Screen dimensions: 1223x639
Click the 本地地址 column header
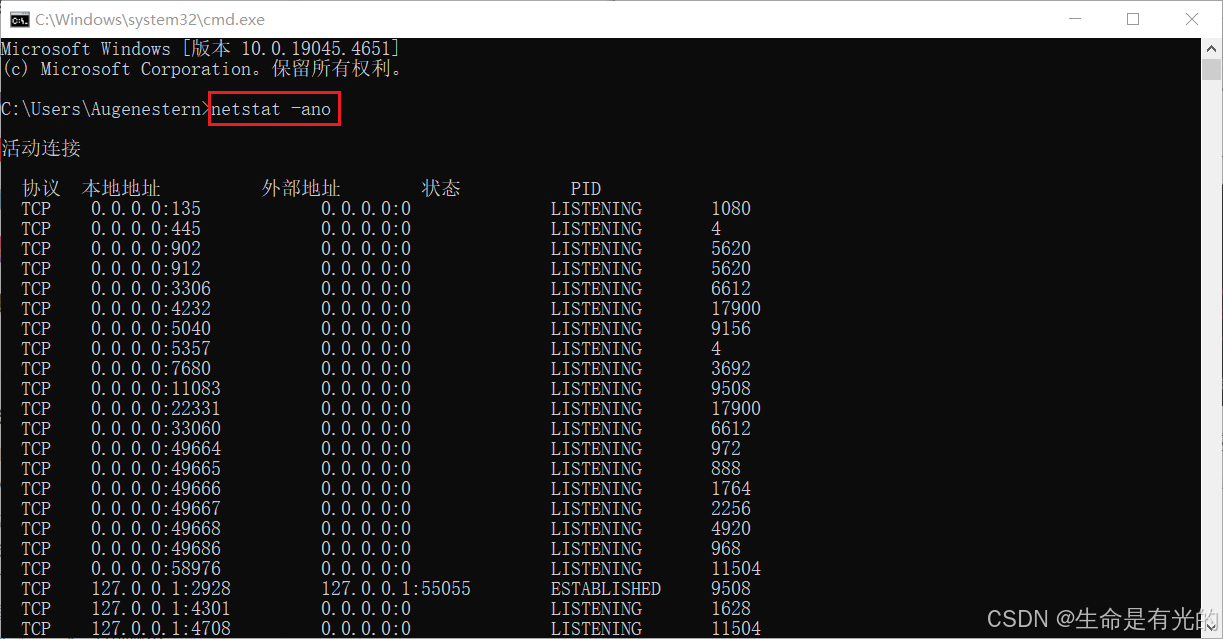(121, 189)
